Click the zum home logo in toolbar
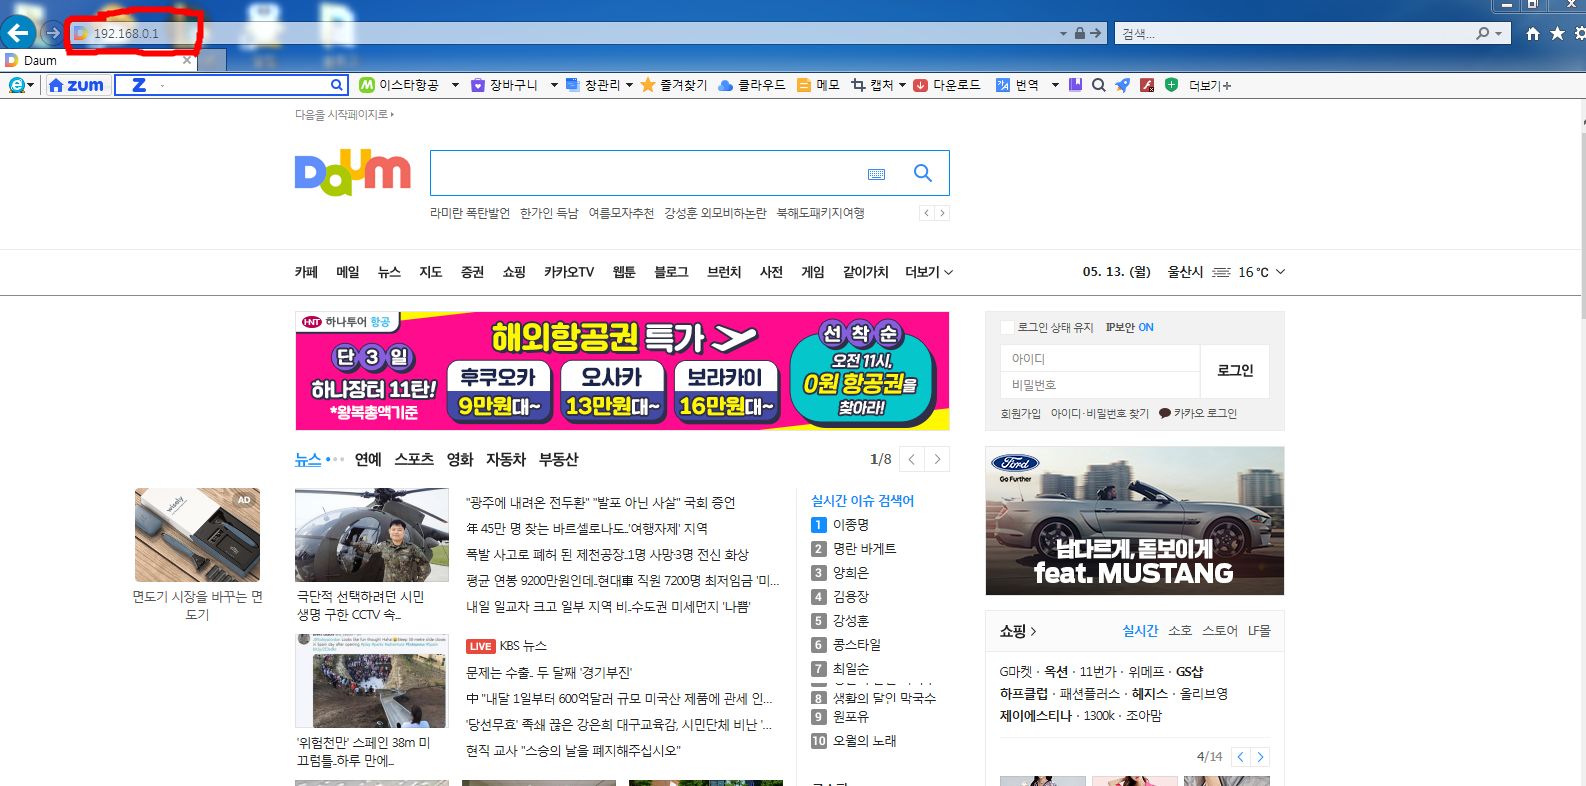The width and height of the screenshot is (1586, 786). [77, 85]
